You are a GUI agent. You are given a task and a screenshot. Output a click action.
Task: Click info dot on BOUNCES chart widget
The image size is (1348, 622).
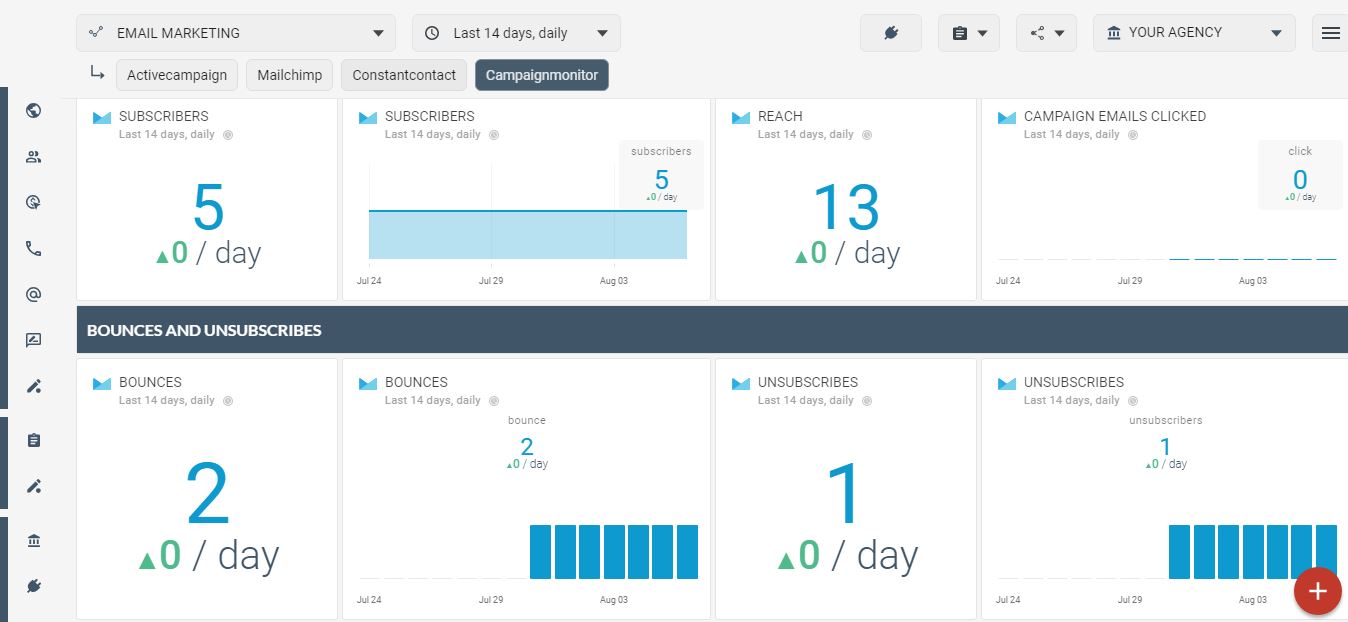pos(494,400)
